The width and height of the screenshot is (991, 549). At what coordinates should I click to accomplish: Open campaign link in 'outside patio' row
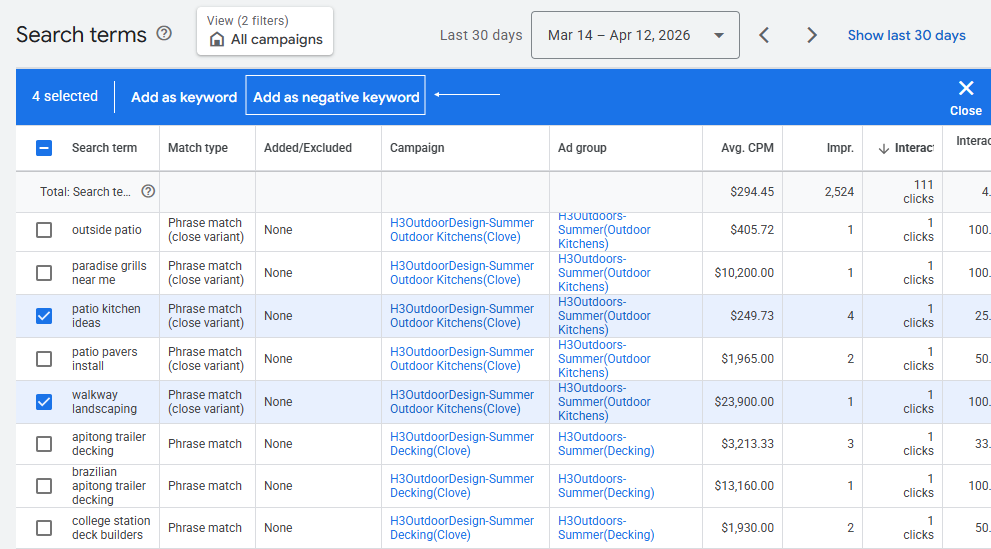[462, 230]
